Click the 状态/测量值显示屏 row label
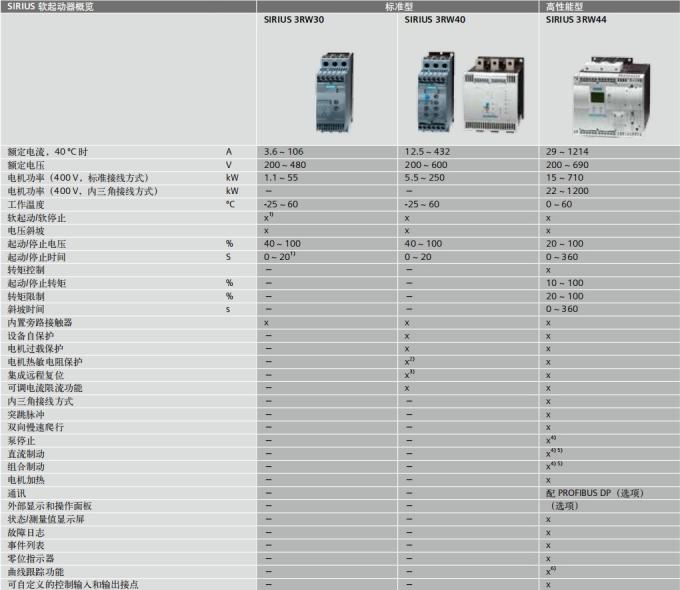This screenshot has width=680, height=590. [46, 519]
